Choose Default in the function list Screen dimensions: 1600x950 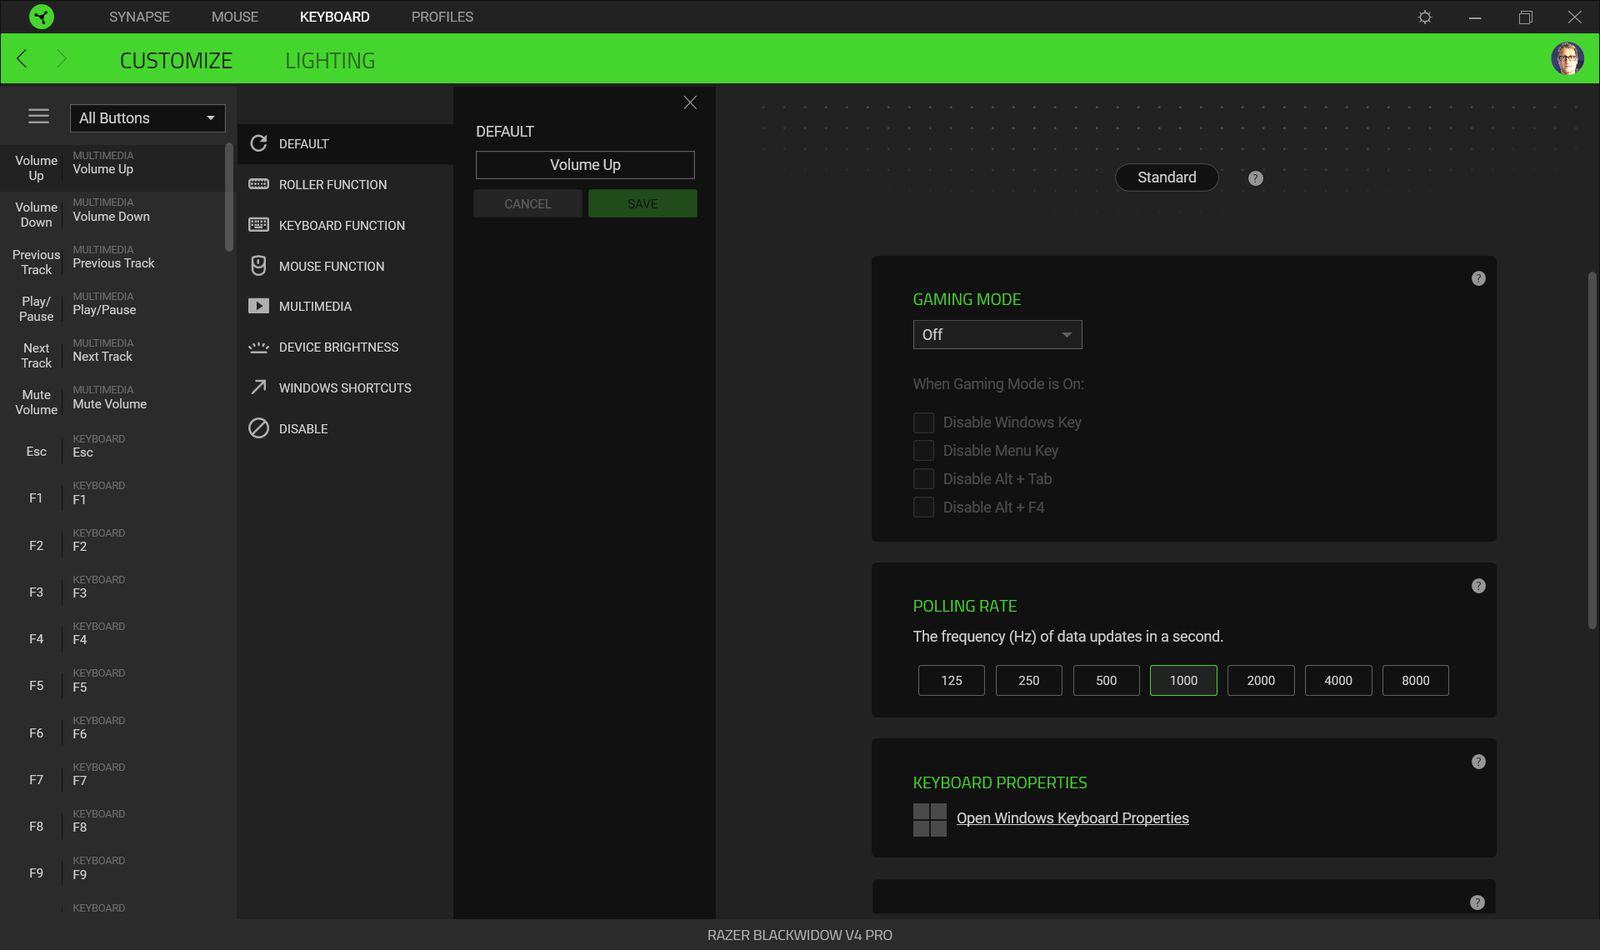[x=345, y=144]
